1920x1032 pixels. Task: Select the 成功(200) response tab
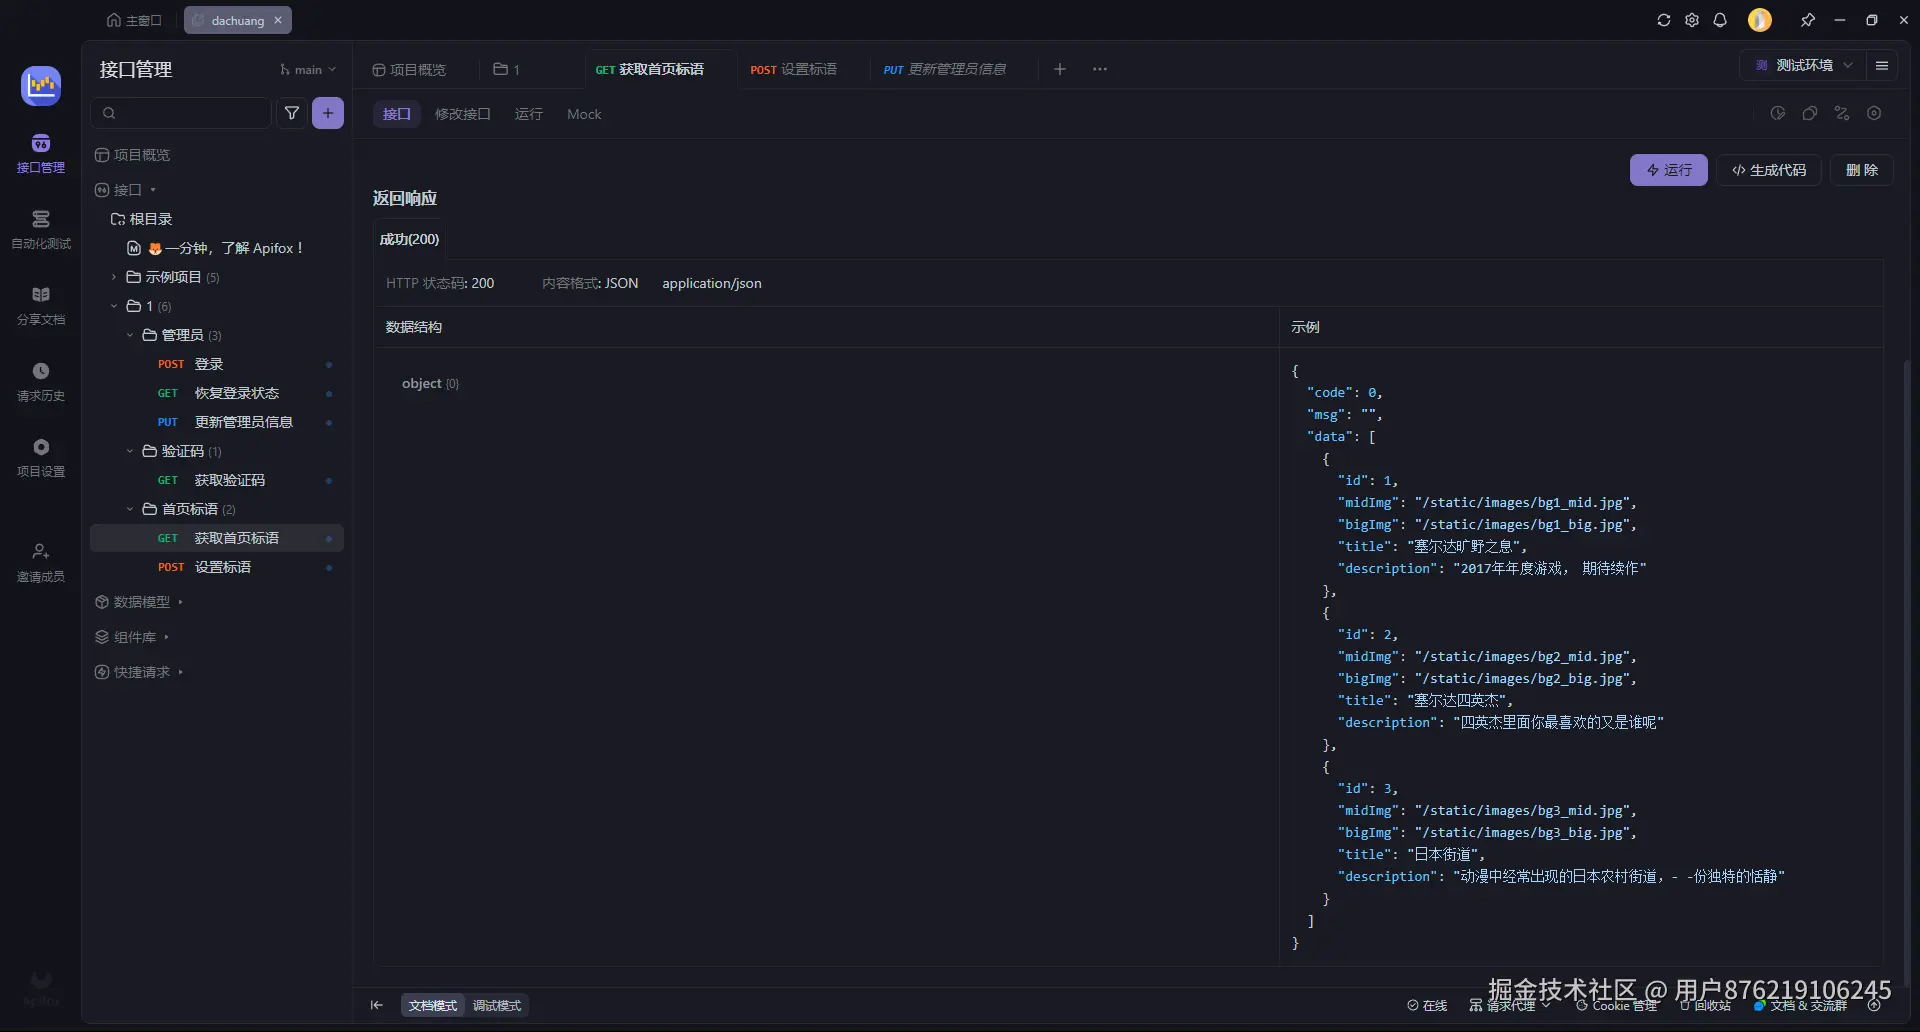point(409,239)
